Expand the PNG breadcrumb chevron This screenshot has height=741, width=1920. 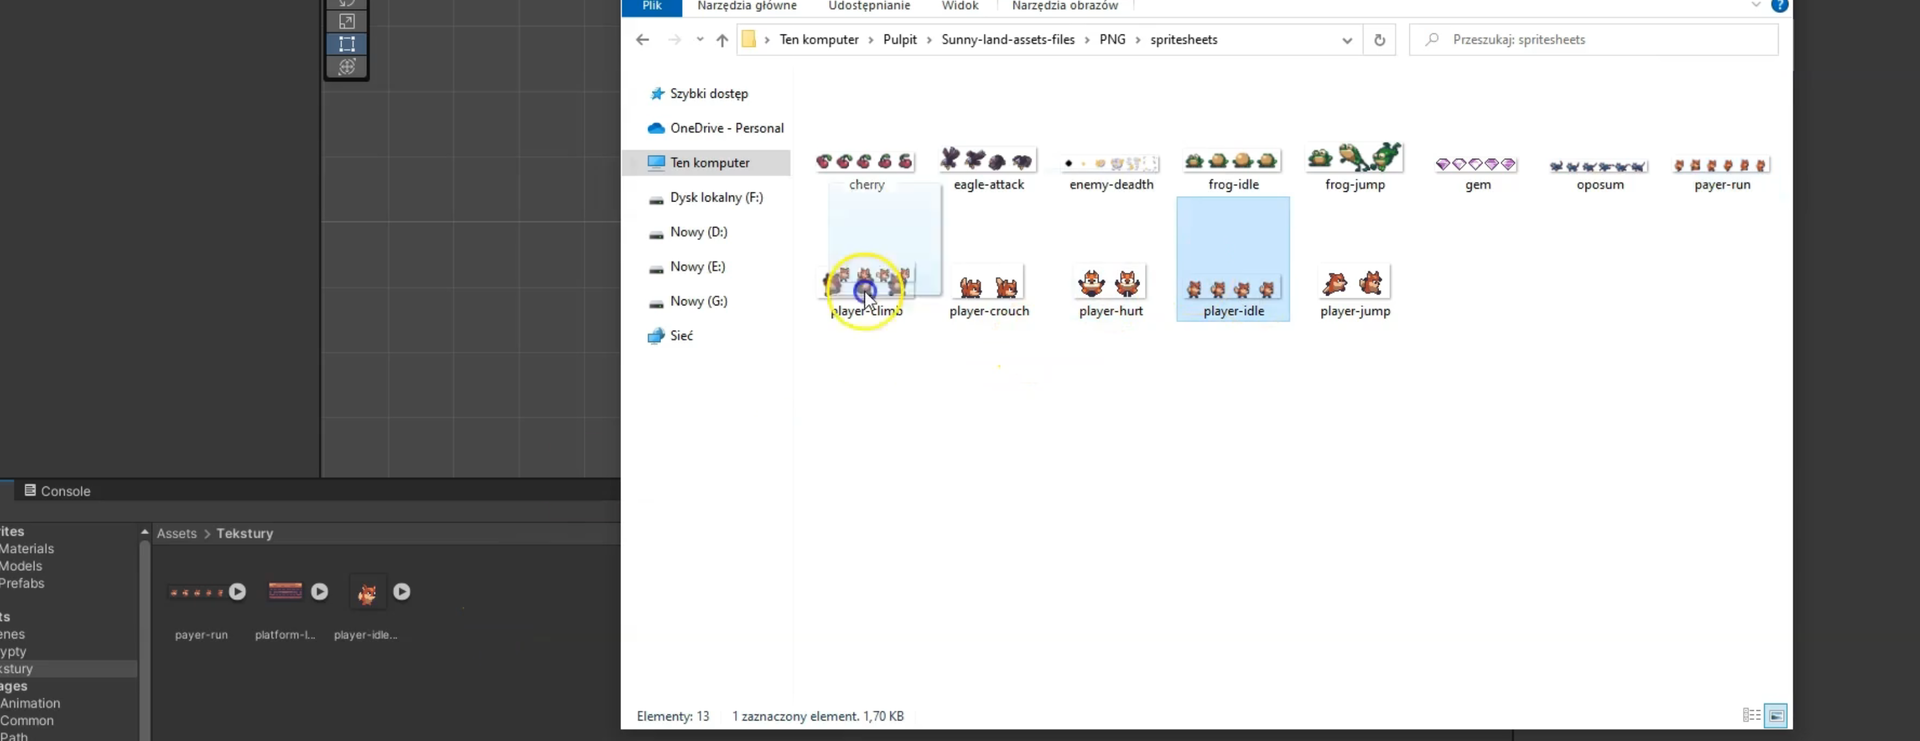click(x=1138, y=40)
